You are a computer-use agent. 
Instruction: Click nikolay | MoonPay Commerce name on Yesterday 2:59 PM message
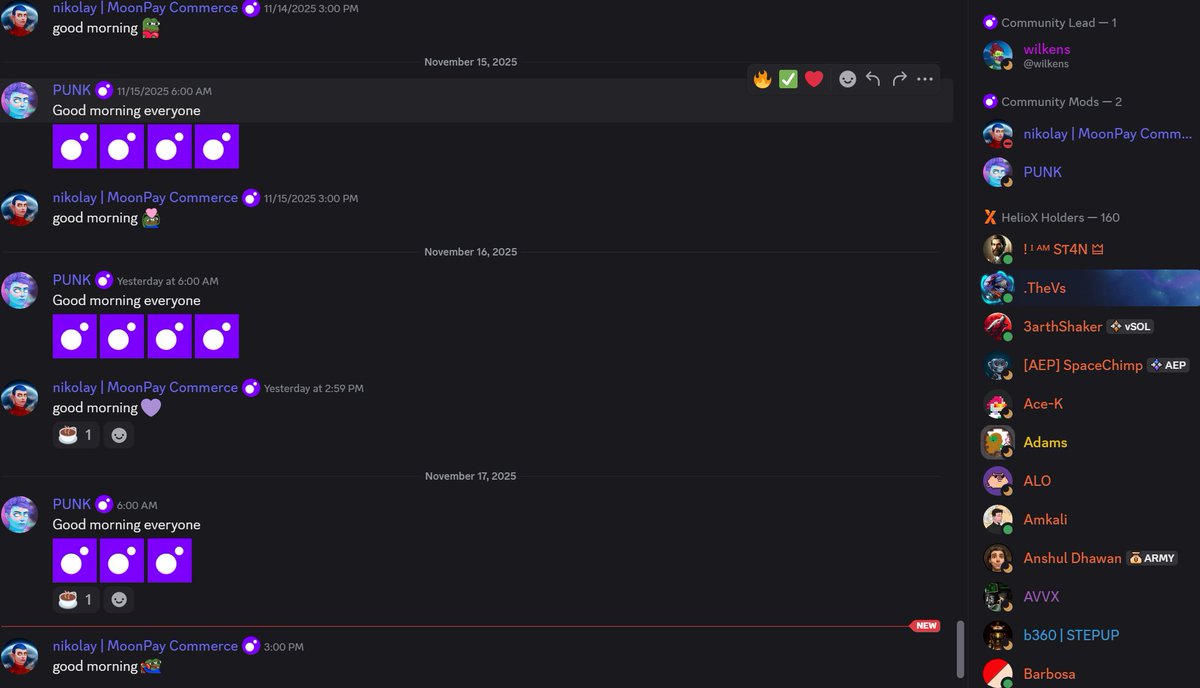[145, 387]
